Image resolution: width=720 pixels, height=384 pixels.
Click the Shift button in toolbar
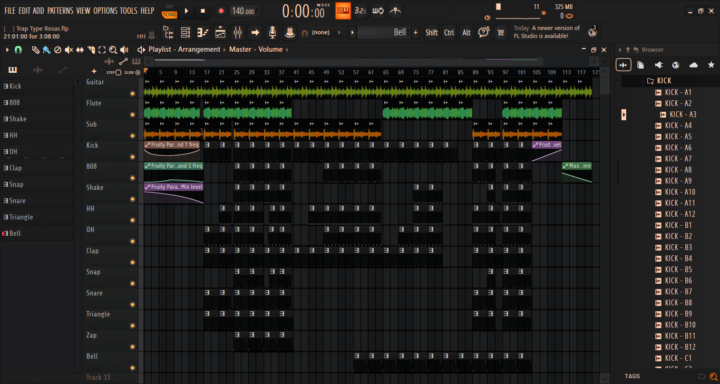[x=432, y=33]
